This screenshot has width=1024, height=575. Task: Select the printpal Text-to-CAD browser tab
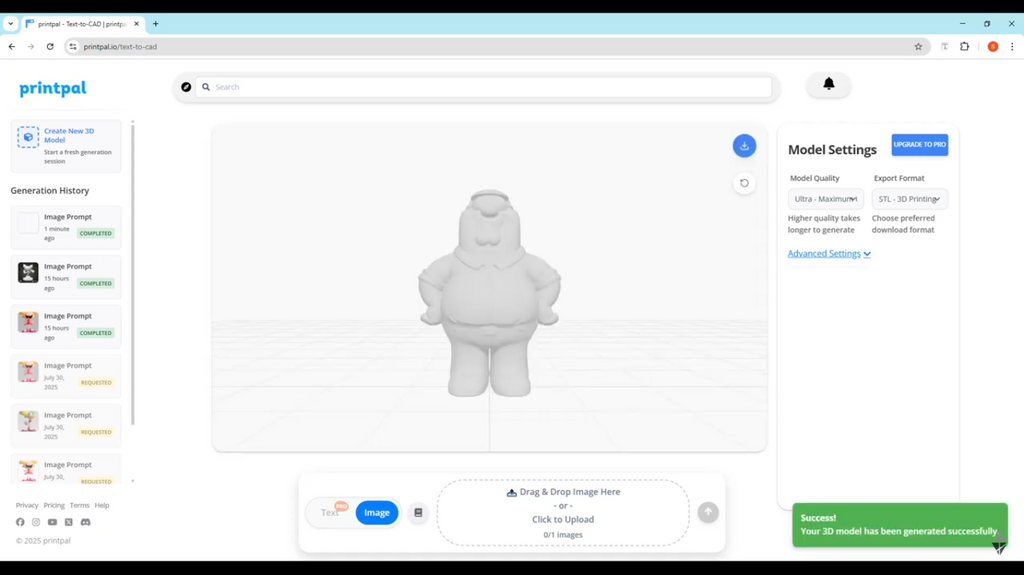(x=81, y=24)
